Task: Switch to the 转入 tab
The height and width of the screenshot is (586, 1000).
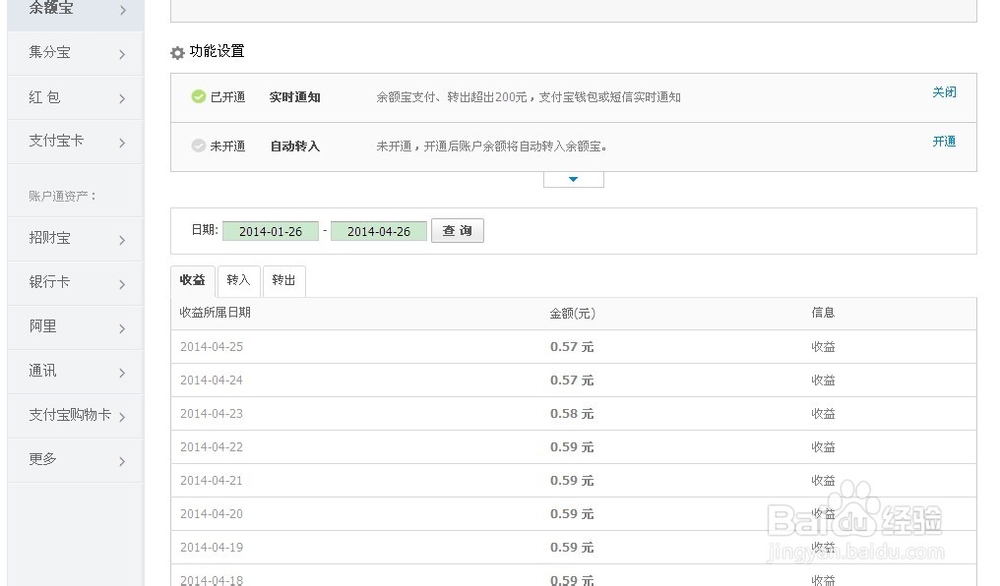Action: [x=238, y=280]
